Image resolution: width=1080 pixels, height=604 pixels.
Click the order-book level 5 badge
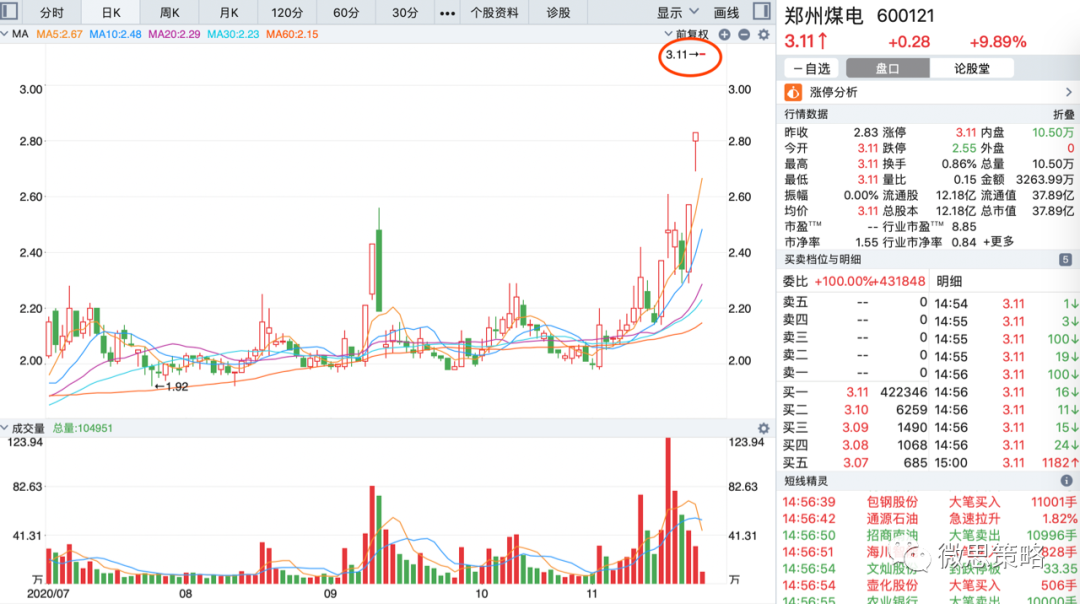pyautogui.click(x=1065, y=260)
